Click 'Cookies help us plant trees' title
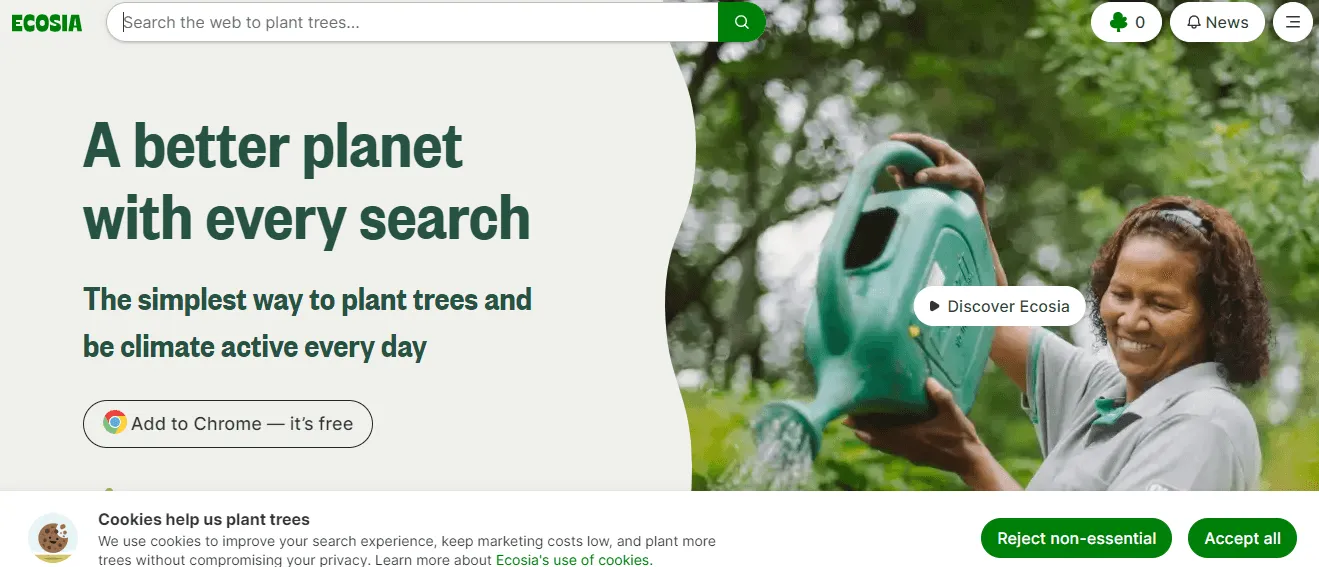The width and height of the screenshot is (1319, 567). pyautogui.click(x=204, y=519)
